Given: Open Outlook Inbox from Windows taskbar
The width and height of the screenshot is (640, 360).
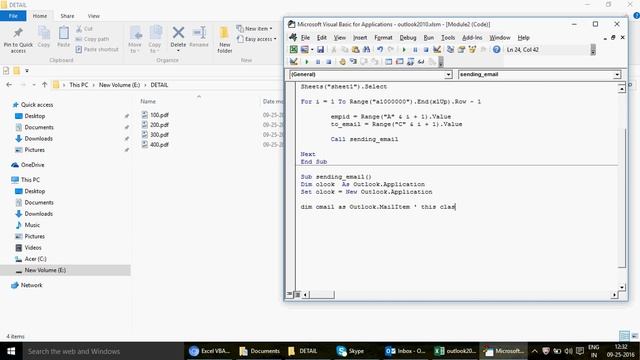Looking at the screenshot, I should click(405, 351).
